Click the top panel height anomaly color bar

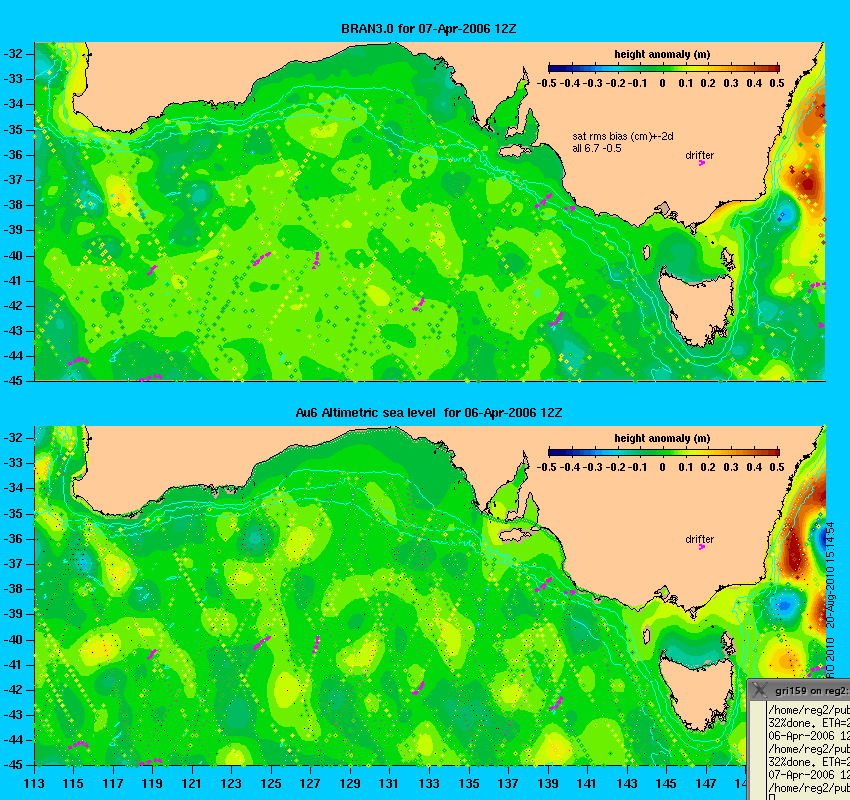tap(664, 68)
